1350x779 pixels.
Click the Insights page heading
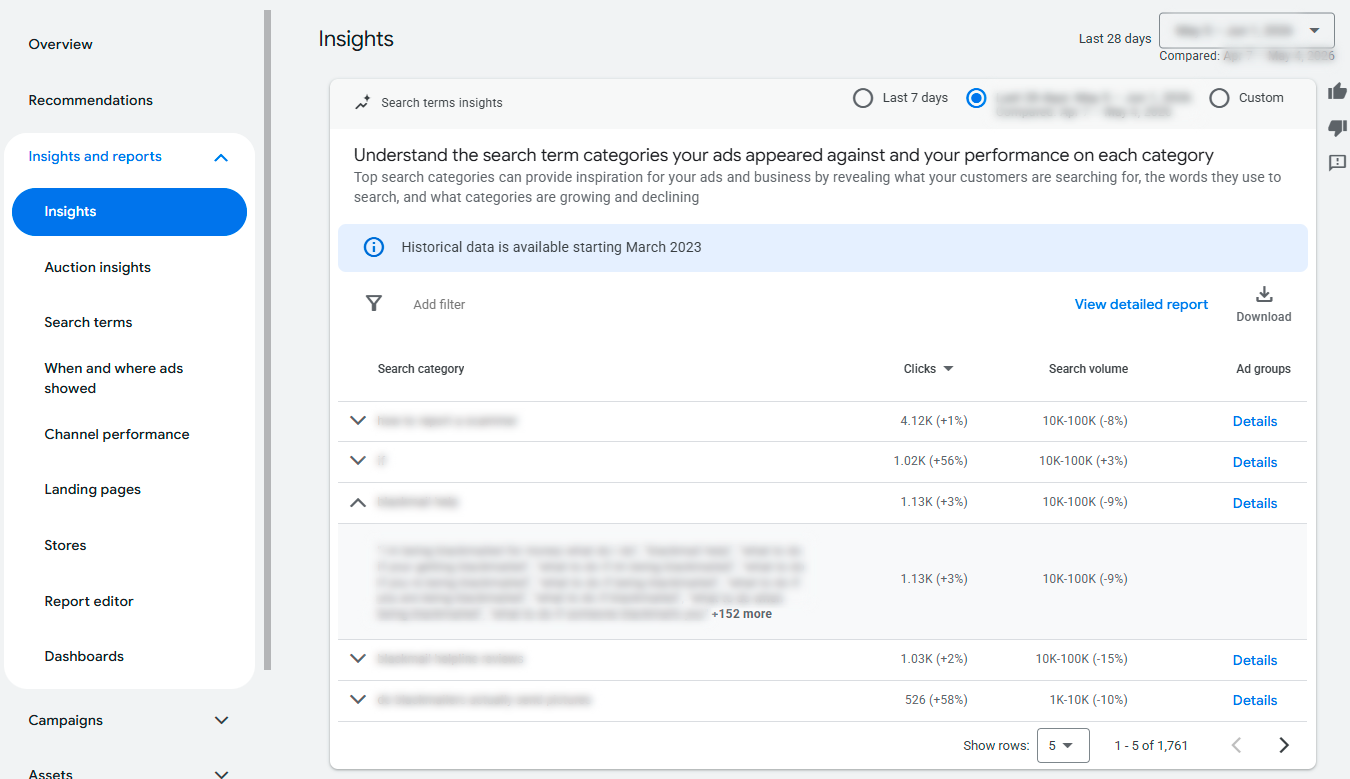tap(356, 39)
